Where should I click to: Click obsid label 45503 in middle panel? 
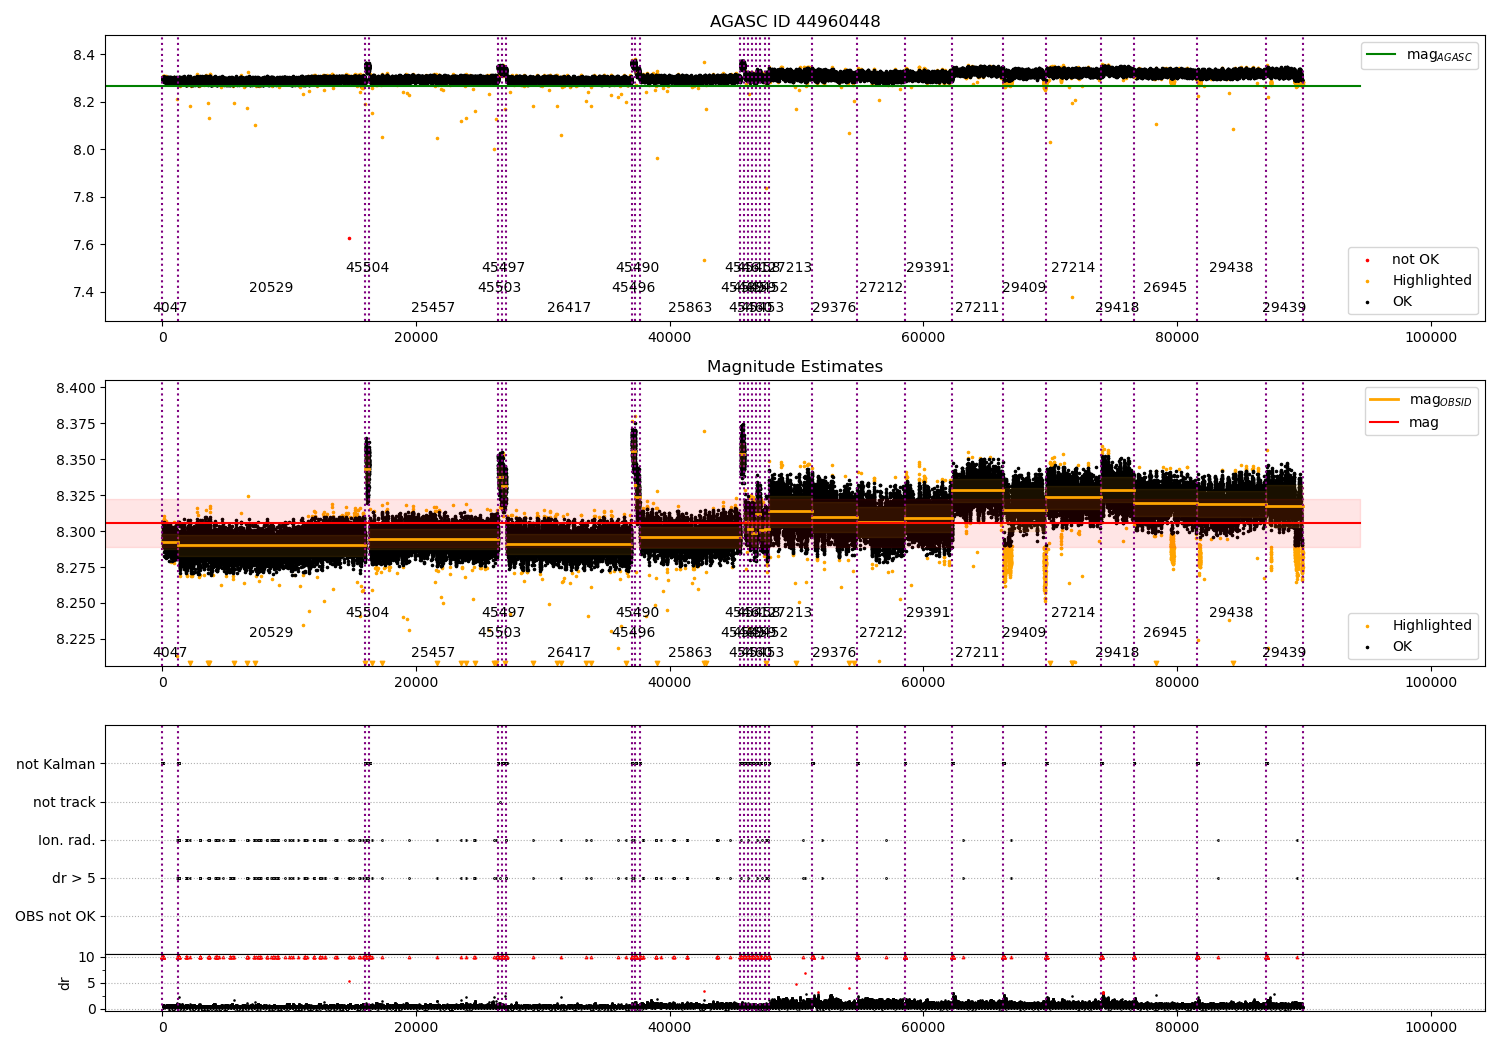click(x=499, y=633)
